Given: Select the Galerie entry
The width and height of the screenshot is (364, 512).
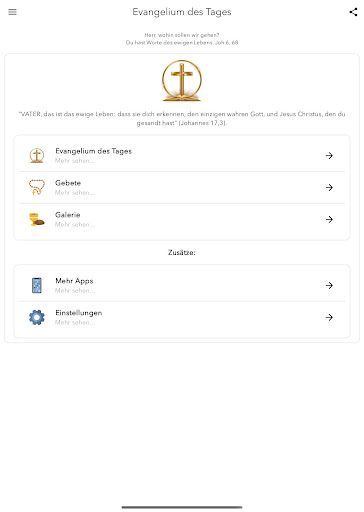Looking at the screenshot, I should (182, 220).
